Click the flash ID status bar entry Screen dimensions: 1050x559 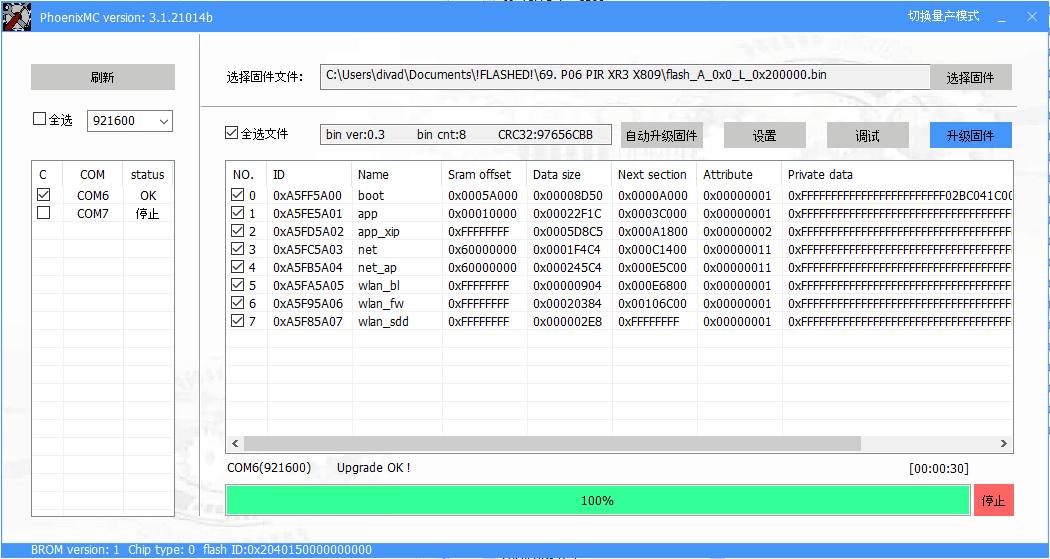point(287,550)
